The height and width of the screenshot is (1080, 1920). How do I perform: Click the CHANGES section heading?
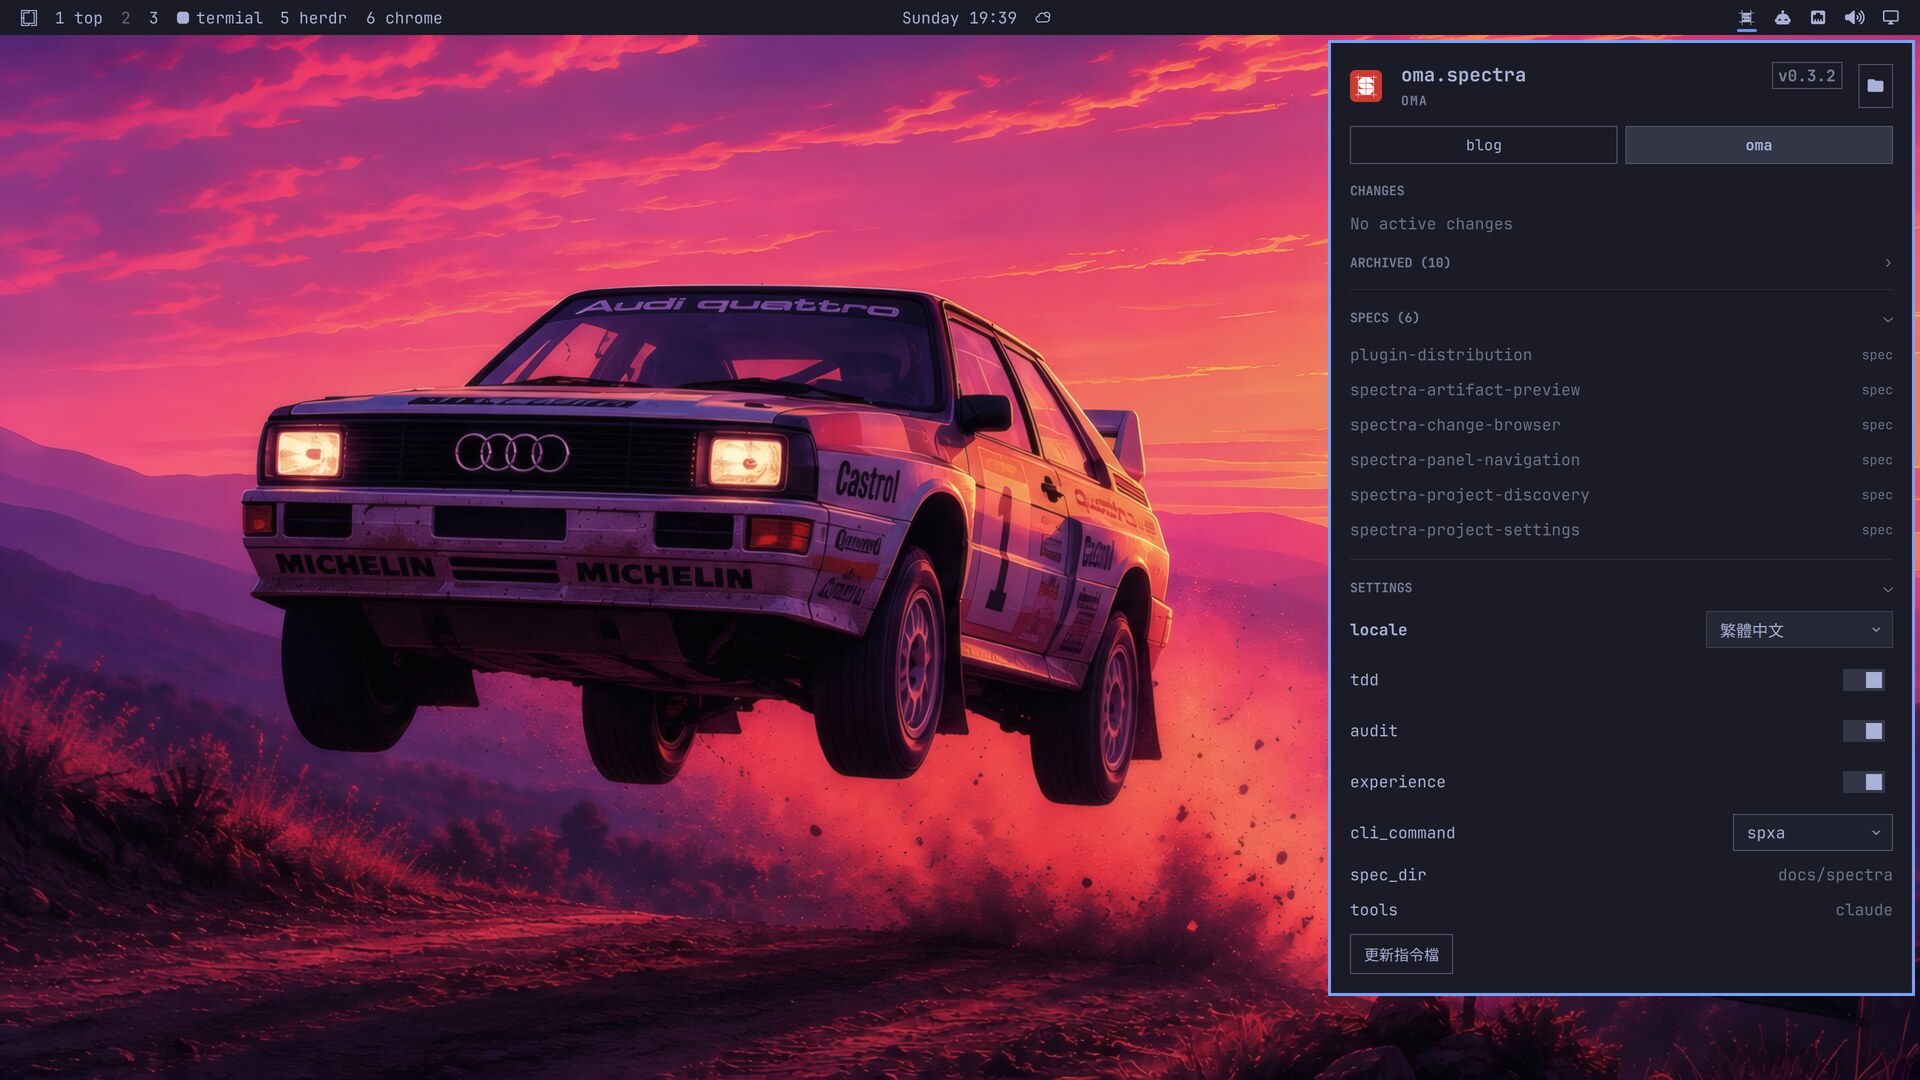pyautogui.click(x=1377, y=191)
